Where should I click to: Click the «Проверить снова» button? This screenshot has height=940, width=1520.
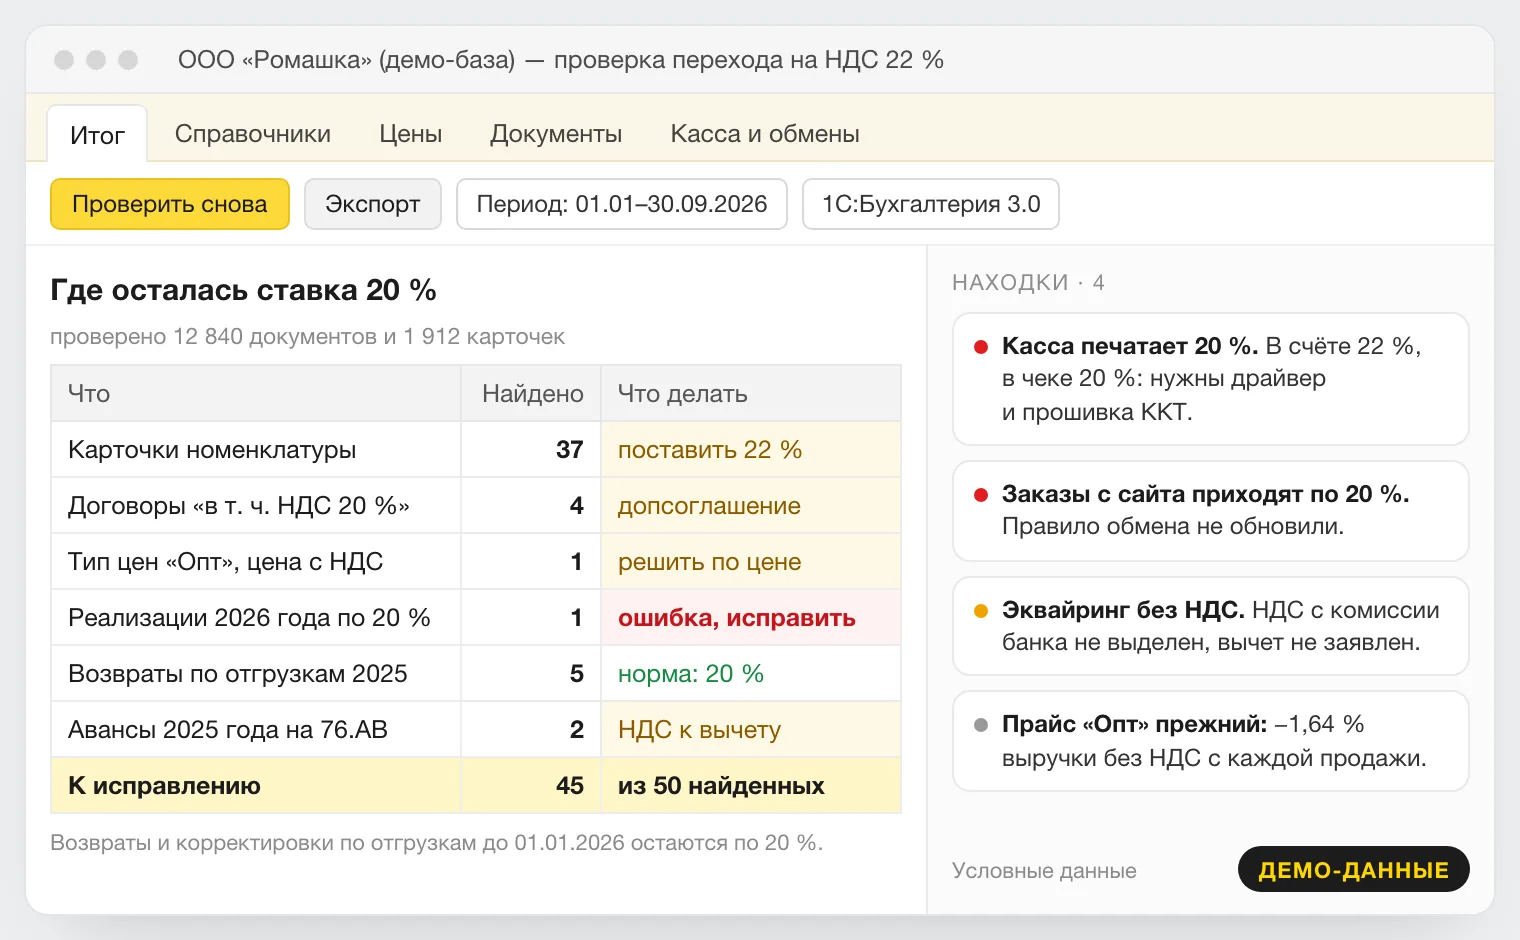pos(170,204)
